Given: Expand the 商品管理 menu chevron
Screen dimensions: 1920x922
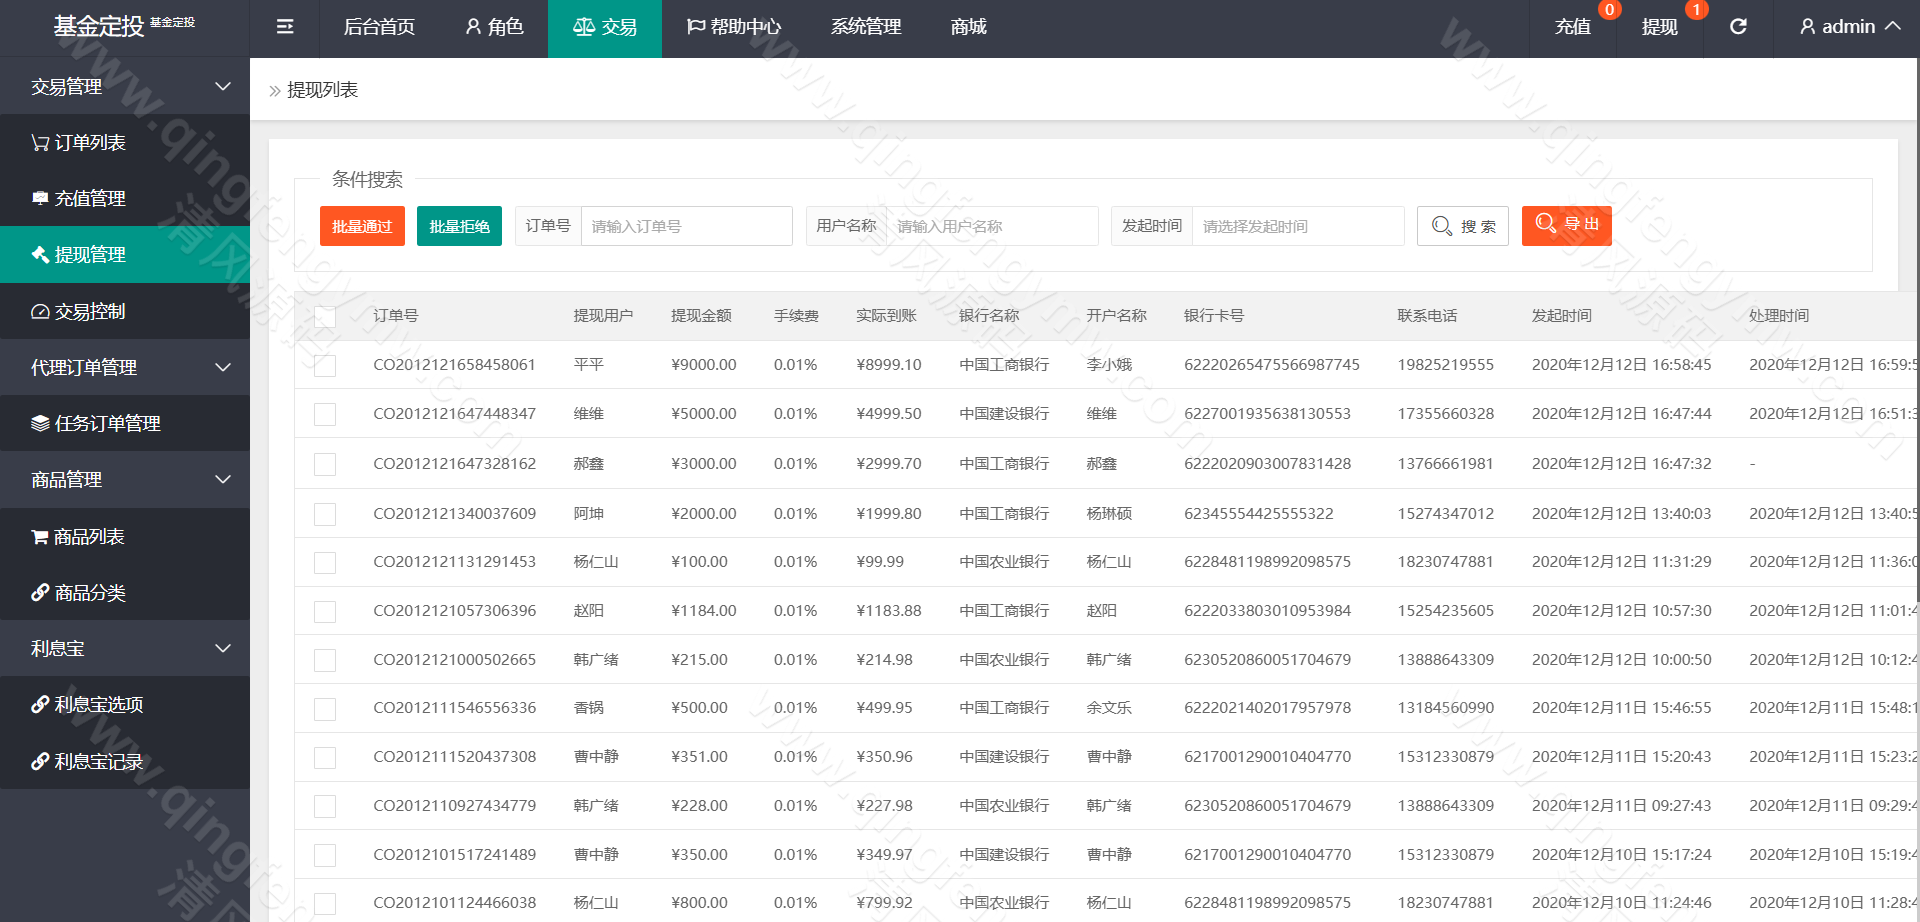Looking at the screenshot, I should click(x=223, y=480).
